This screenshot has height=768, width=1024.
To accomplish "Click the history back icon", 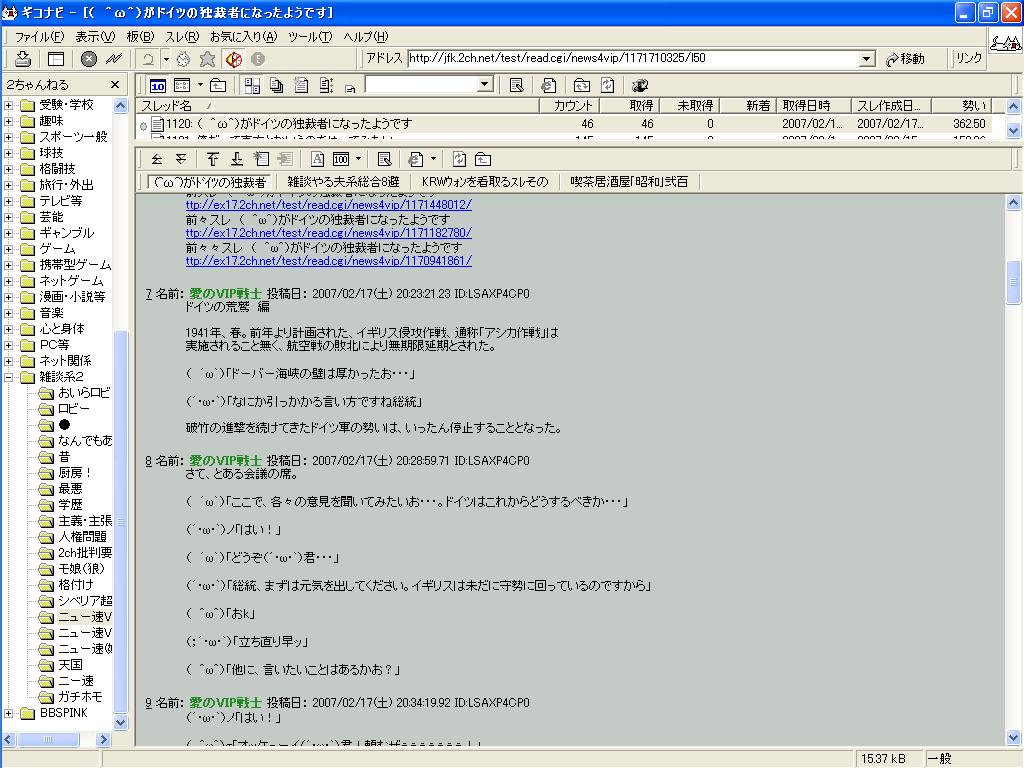I will click(148, 59).
